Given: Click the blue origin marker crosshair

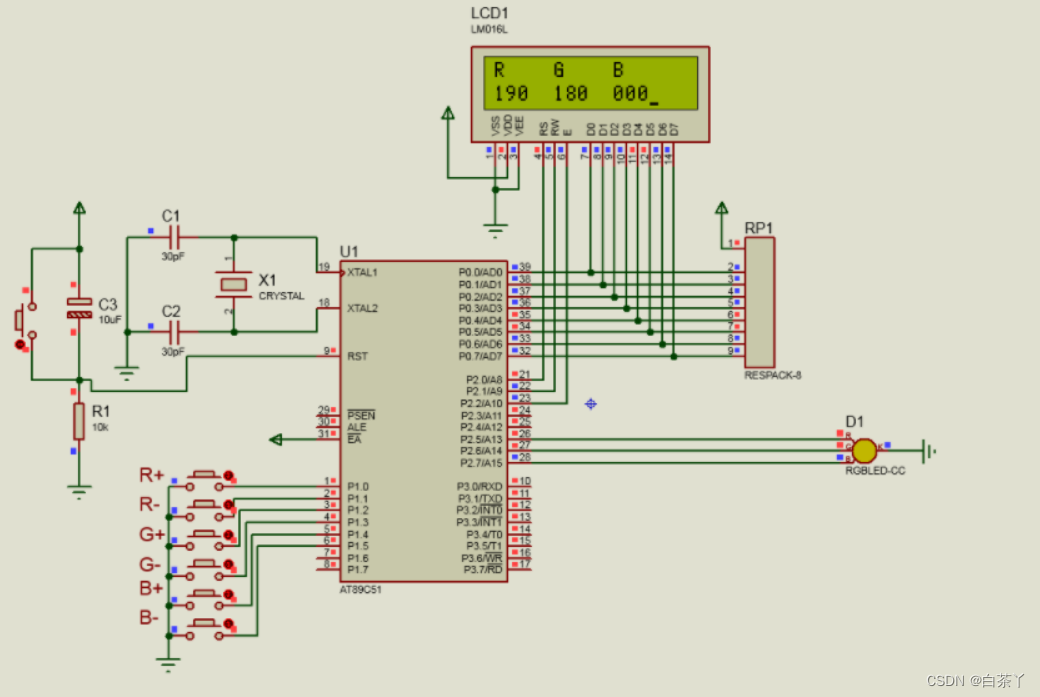Looking at the screenshot, I should [591, 403].
